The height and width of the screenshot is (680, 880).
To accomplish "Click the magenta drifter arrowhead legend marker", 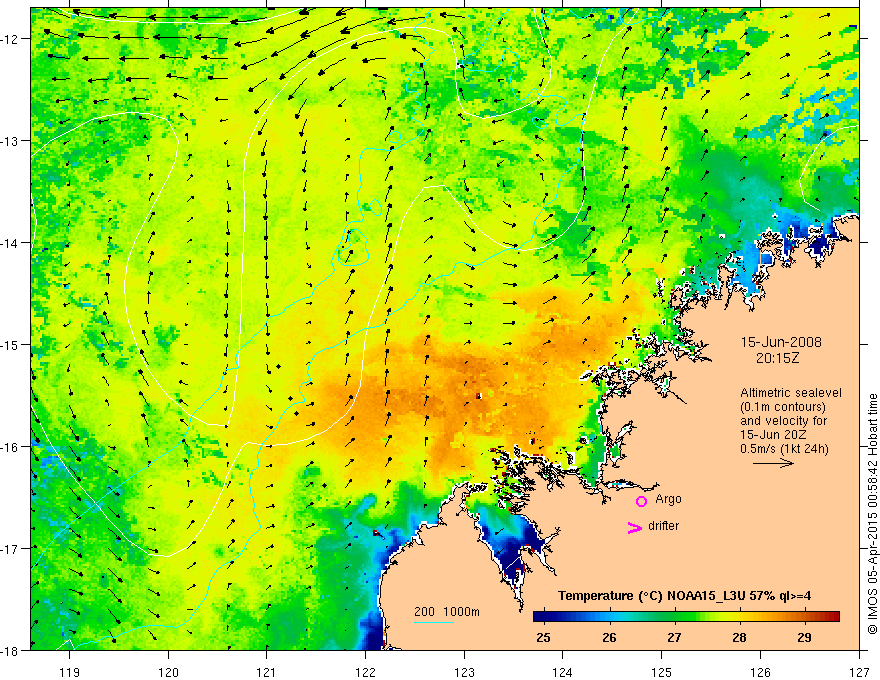I will [635, 527].
